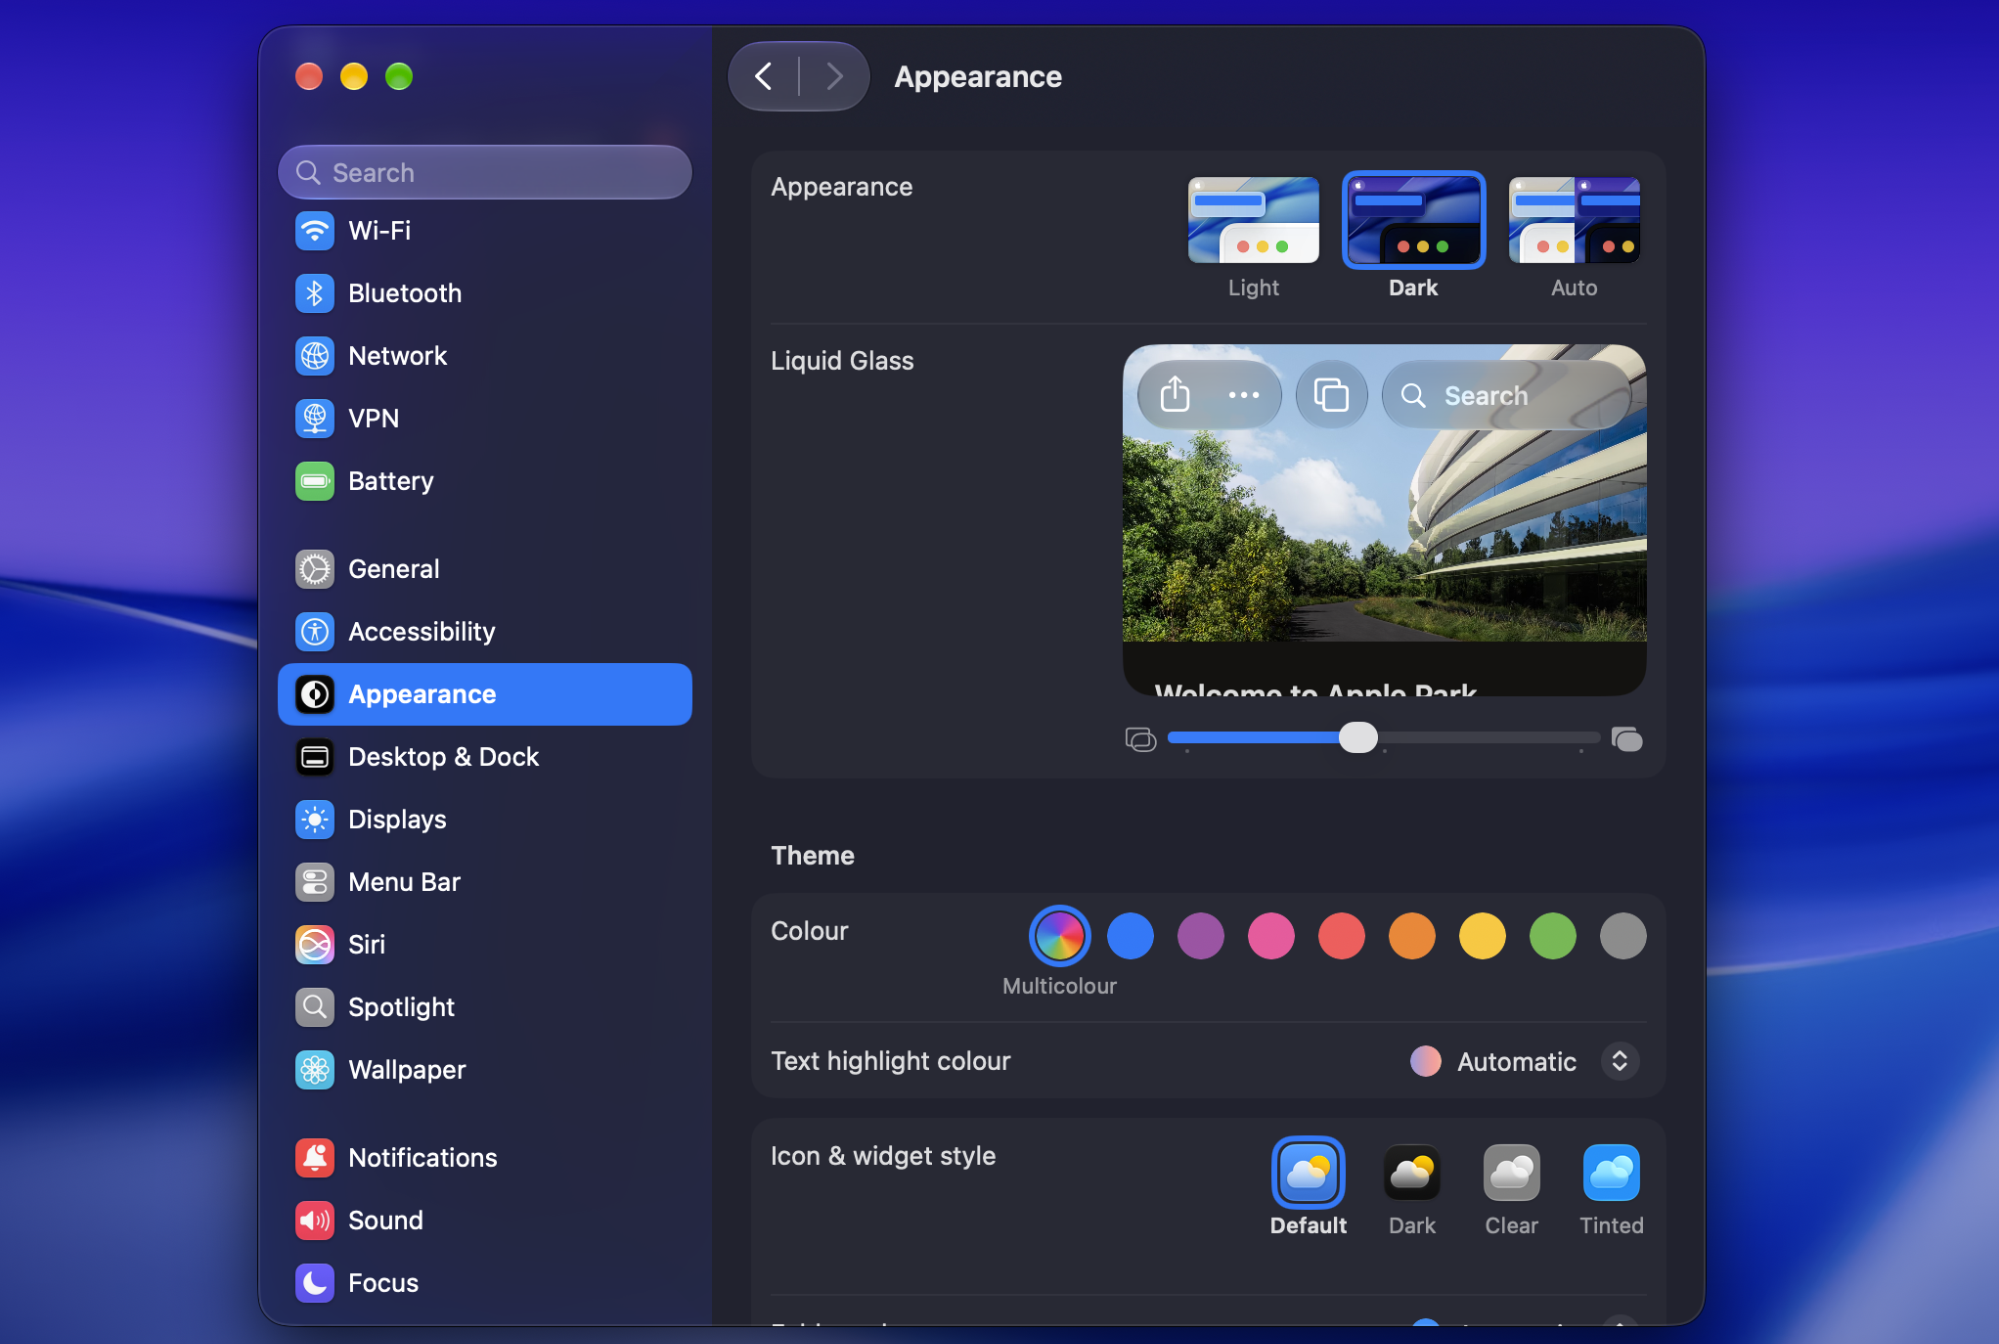Click the Notifications bell icon

[315, 1158]
